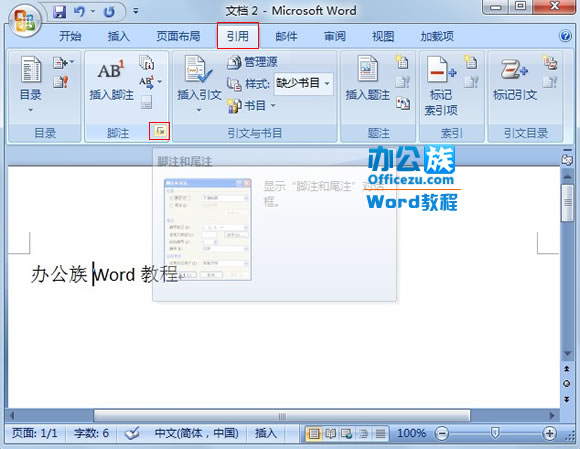Switch to the 插入 tab

coord(118,36)
